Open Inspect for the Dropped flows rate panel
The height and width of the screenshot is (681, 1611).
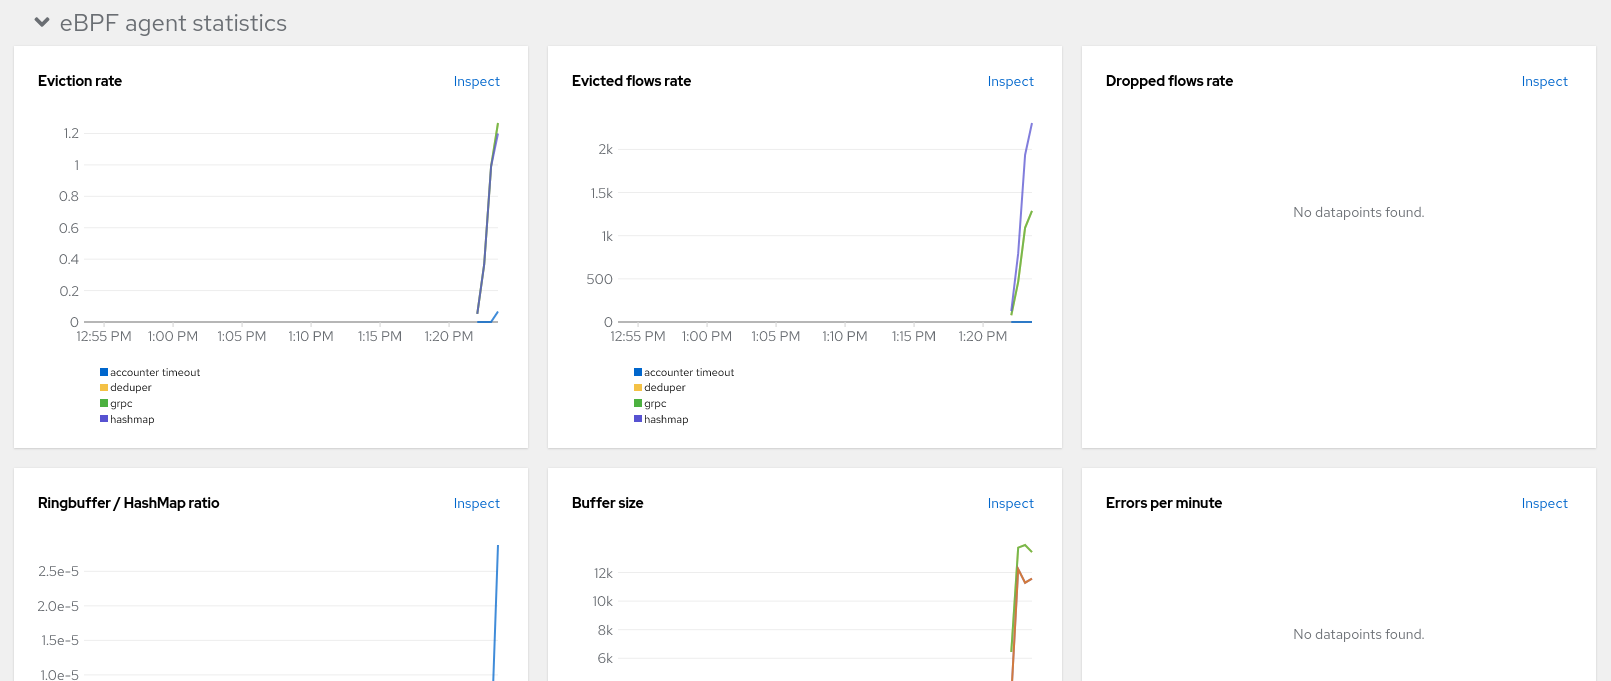pos(1544,82)
